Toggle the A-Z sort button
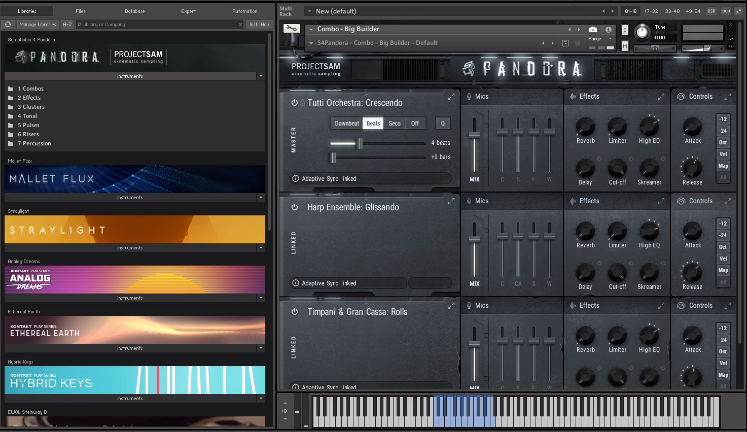 (67, 24)
